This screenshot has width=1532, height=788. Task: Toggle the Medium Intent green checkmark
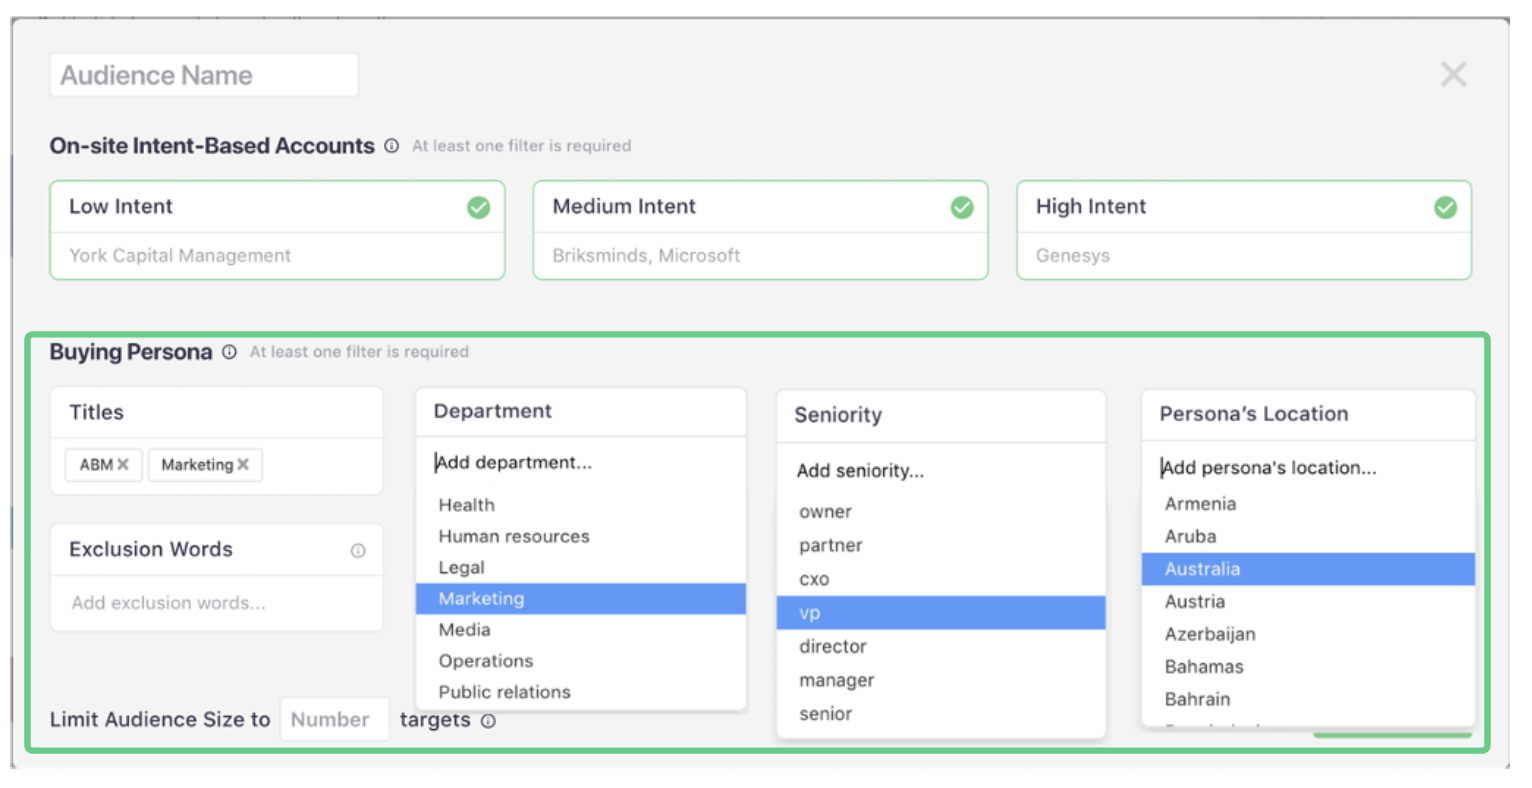[x=962, y=207]
